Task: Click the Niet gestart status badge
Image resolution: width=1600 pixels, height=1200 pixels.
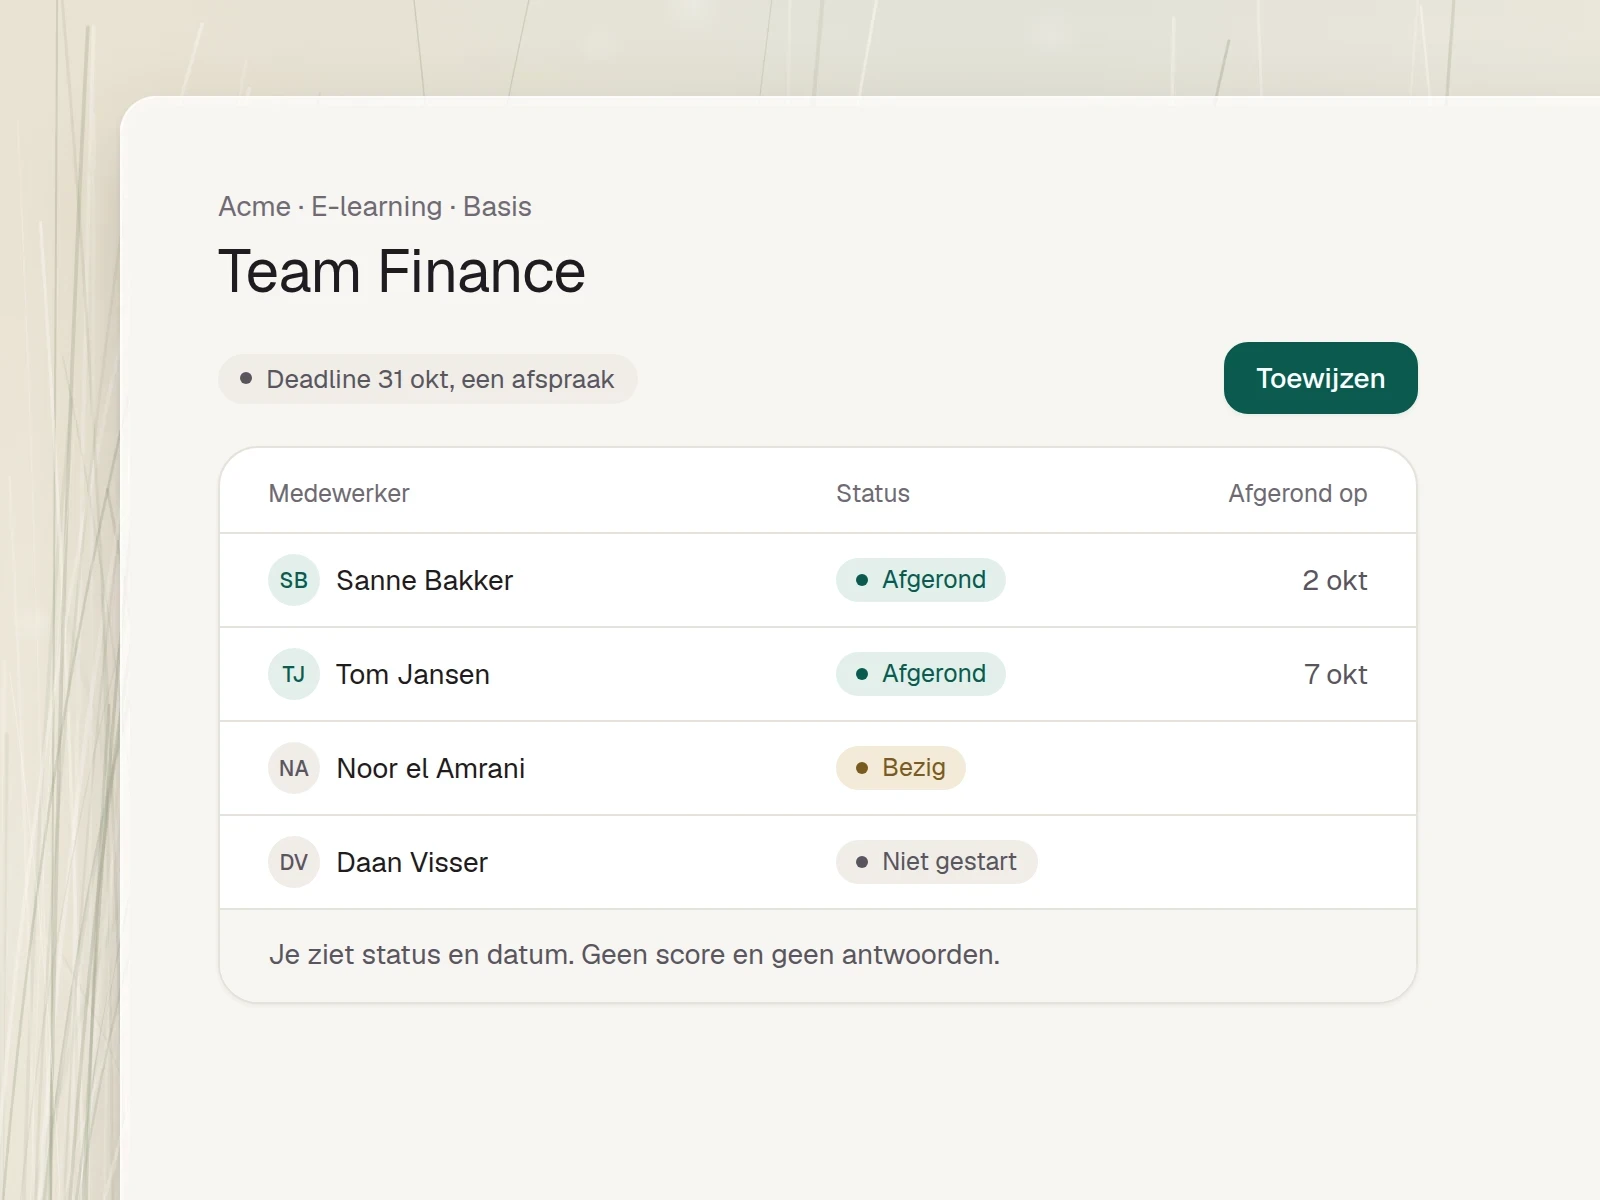Action: (937, 862)
